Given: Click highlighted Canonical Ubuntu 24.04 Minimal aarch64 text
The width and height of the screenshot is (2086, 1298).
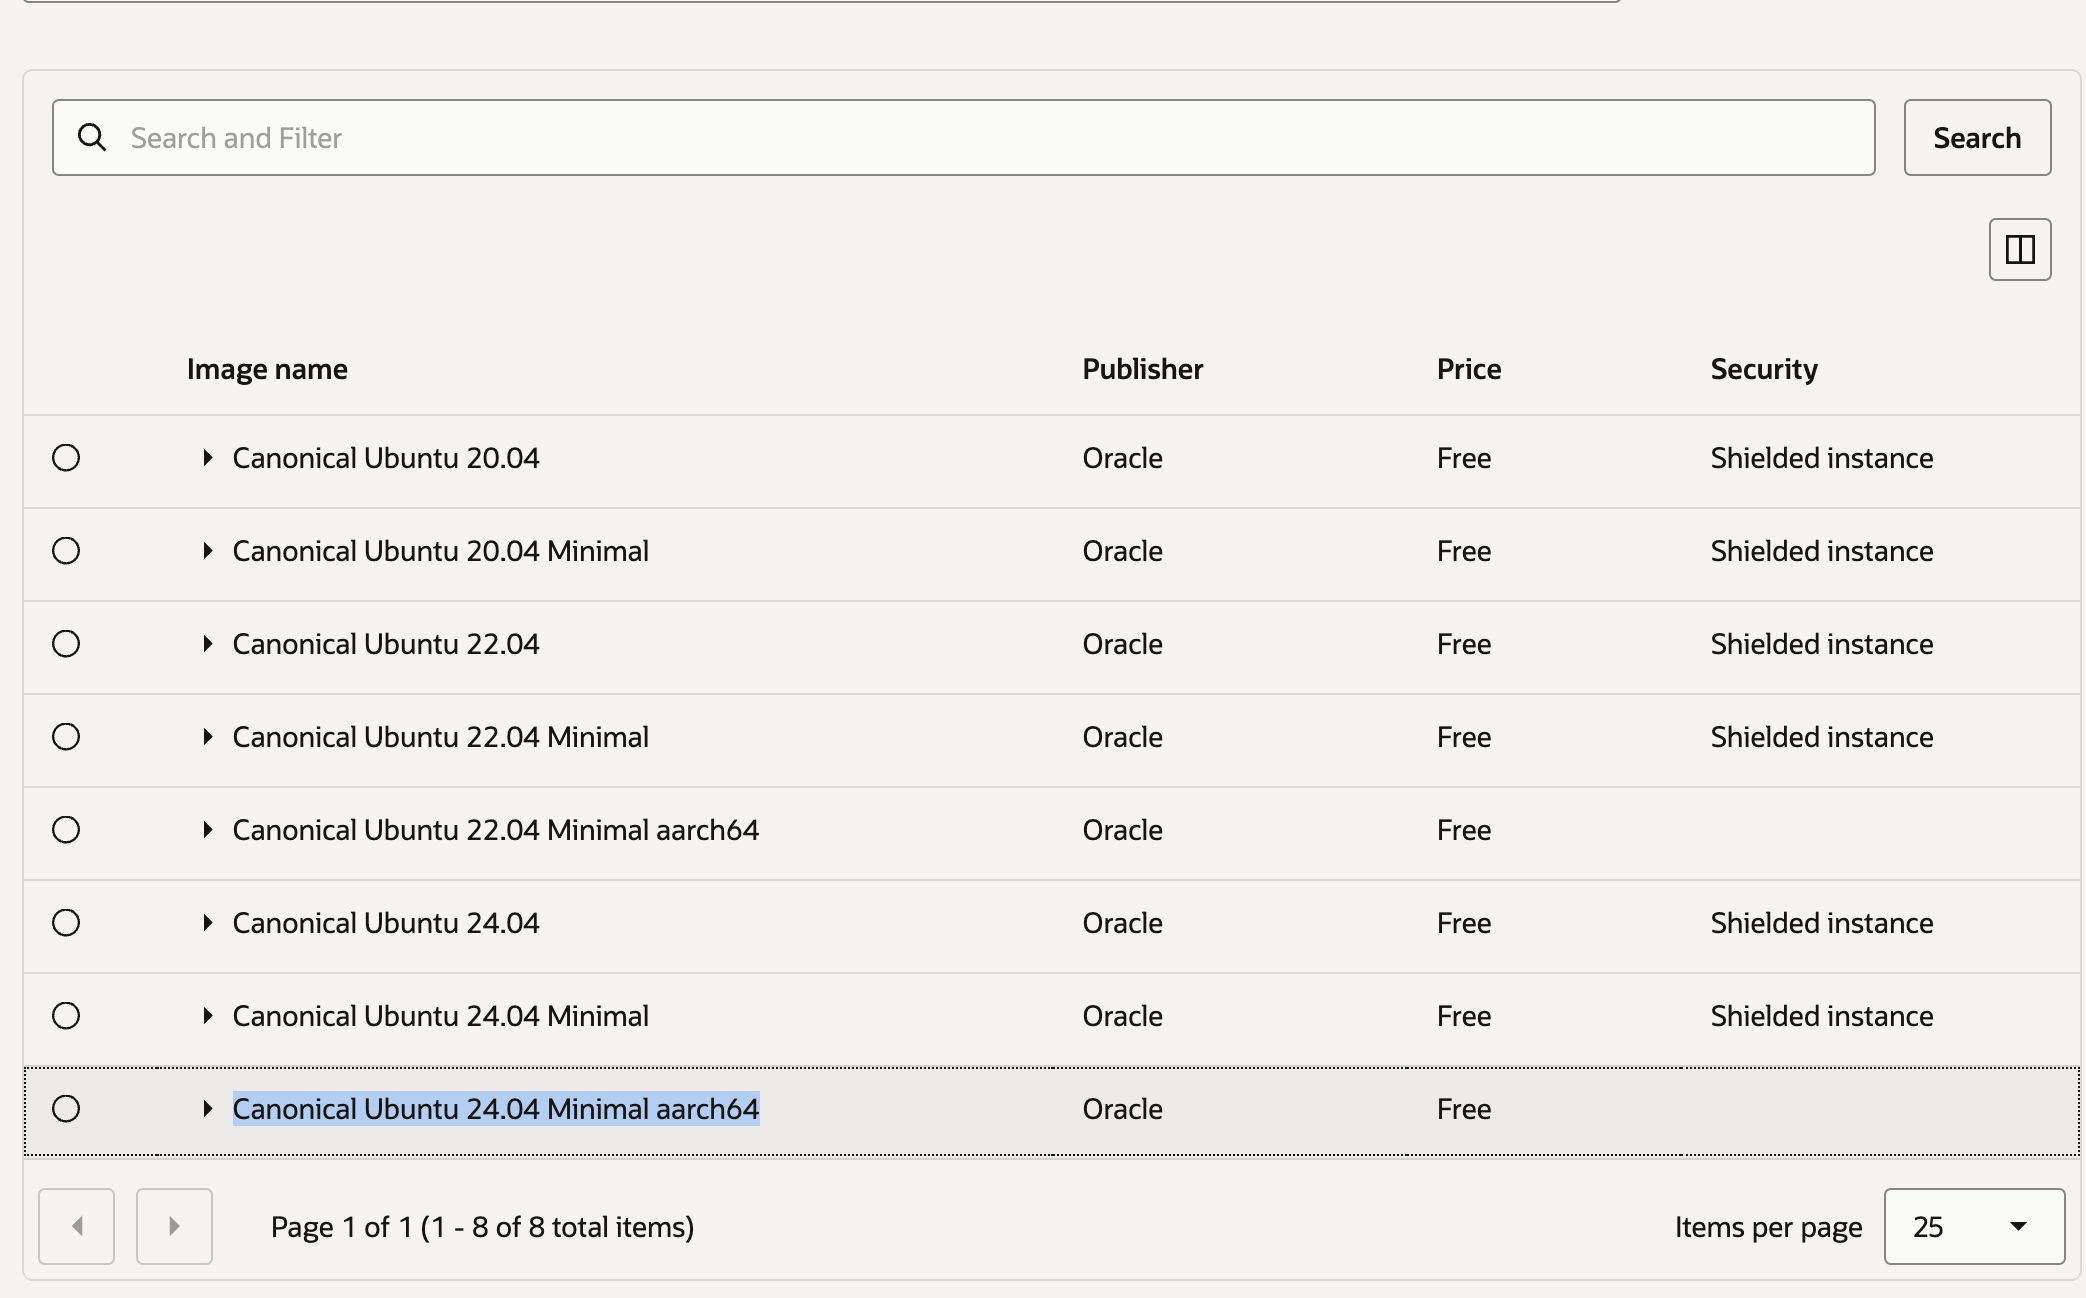Looking at the screenshot, I should [496, 1109].
